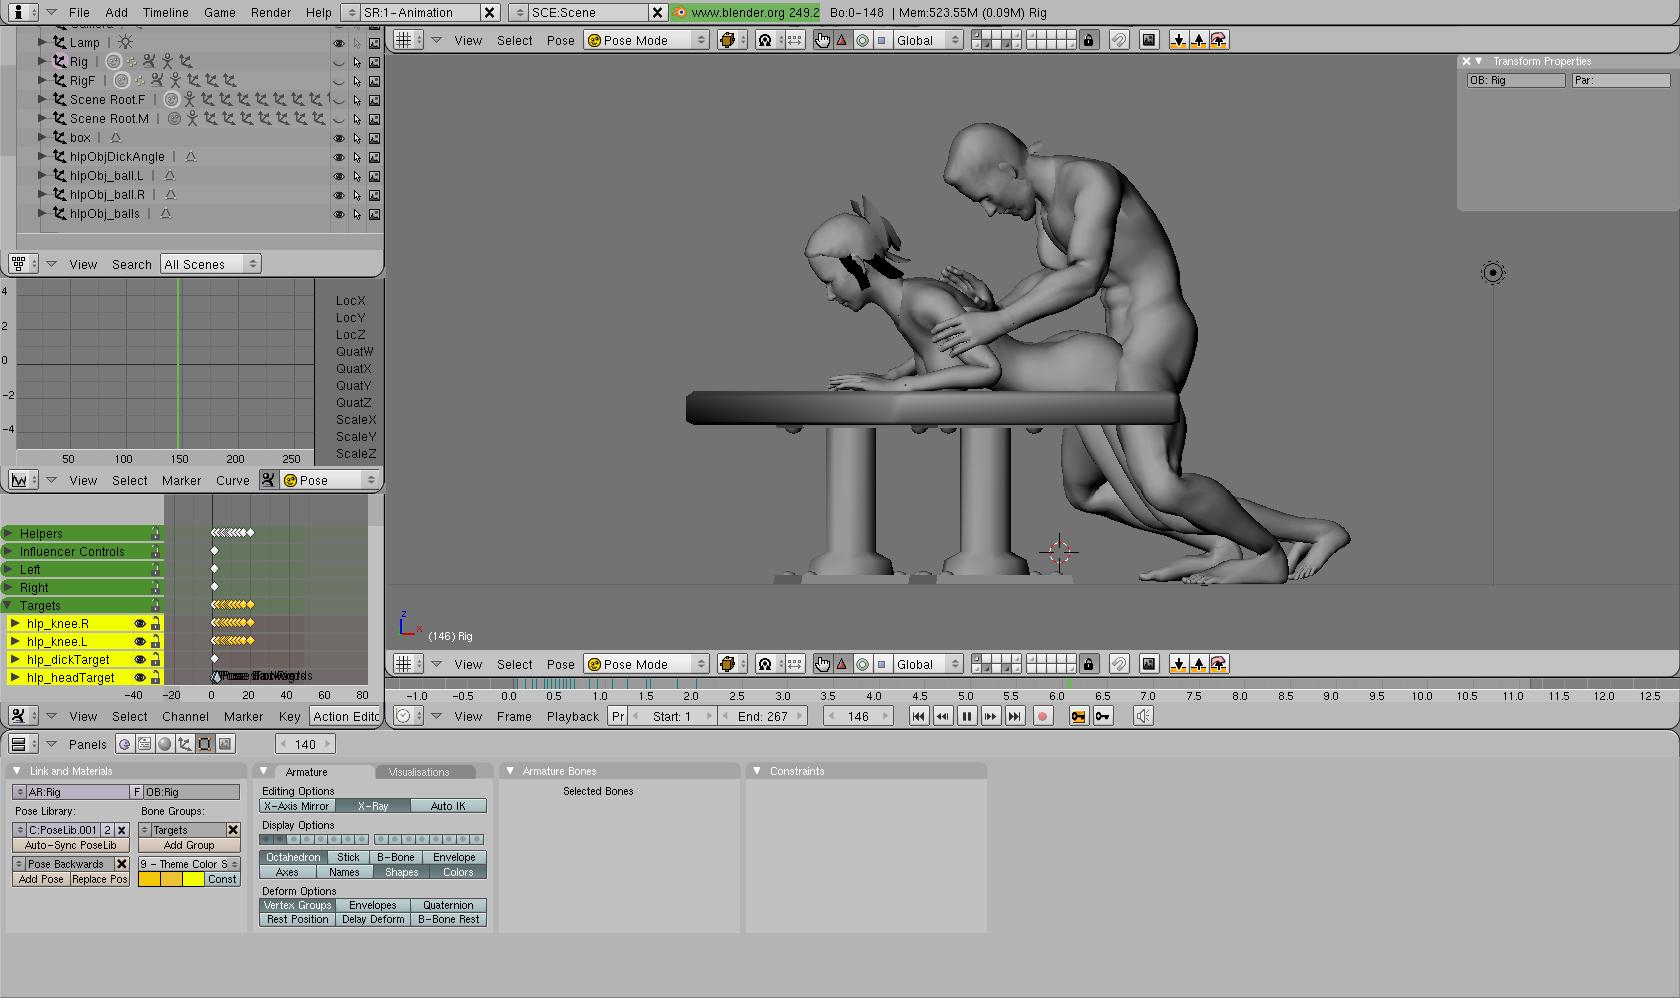The width and height of the screenshot is (1680, 998).
Task: Click the key icon in timeline header
Action: pyautogui.click(x=1103, y=716)
